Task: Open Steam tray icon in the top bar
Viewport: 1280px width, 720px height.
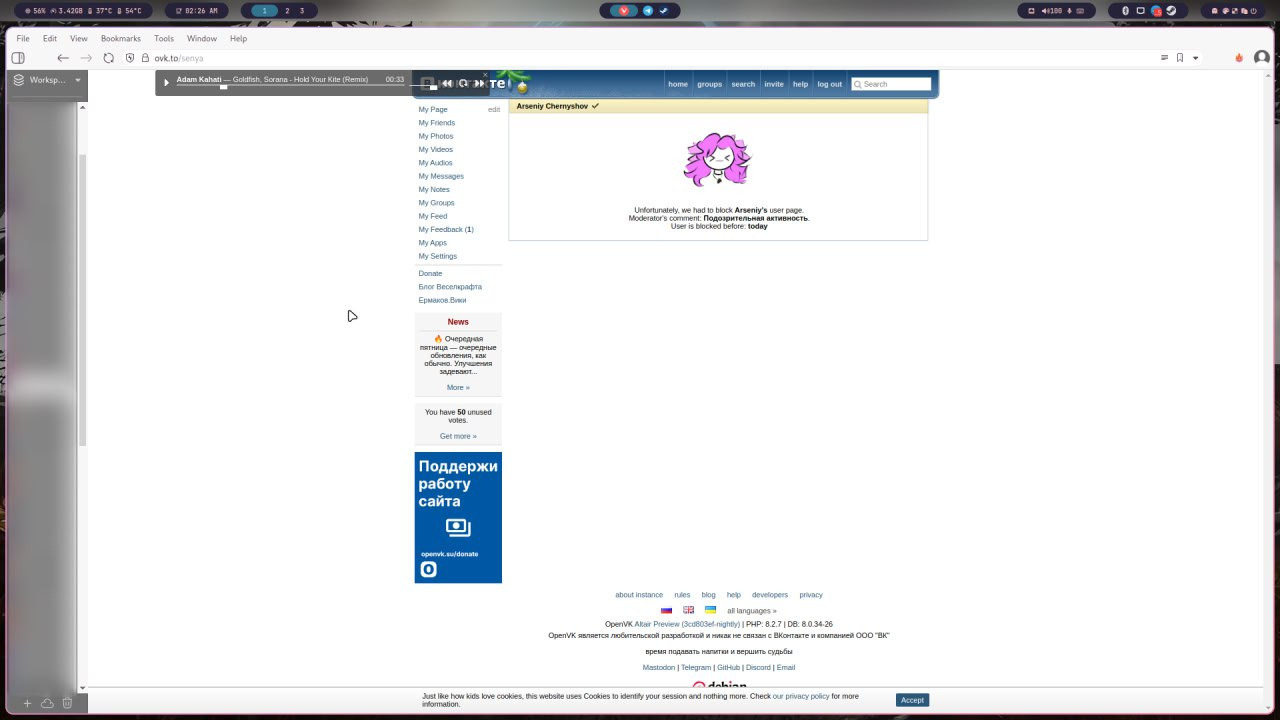Action: [1171, 11]
